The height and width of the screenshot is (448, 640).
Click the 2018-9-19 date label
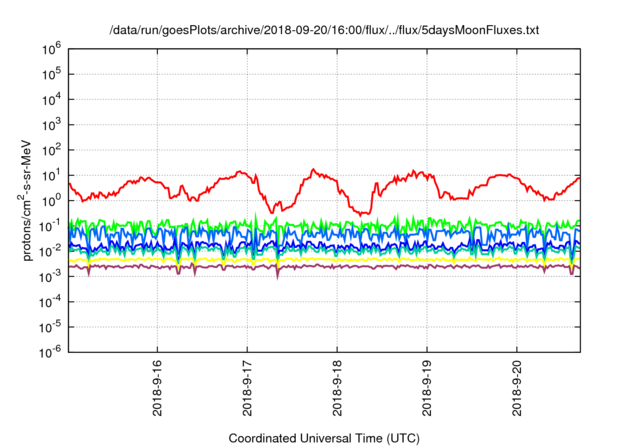tap(427, 388)
